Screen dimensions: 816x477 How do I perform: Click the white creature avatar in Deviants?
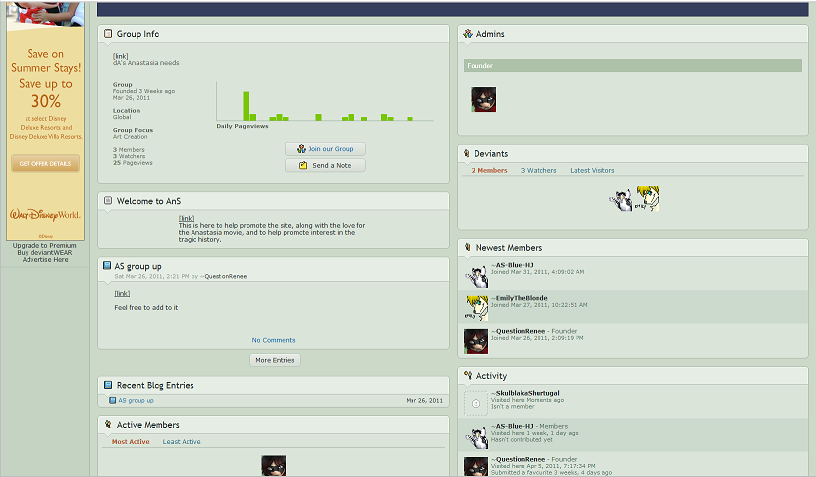[x=621, y=200]
